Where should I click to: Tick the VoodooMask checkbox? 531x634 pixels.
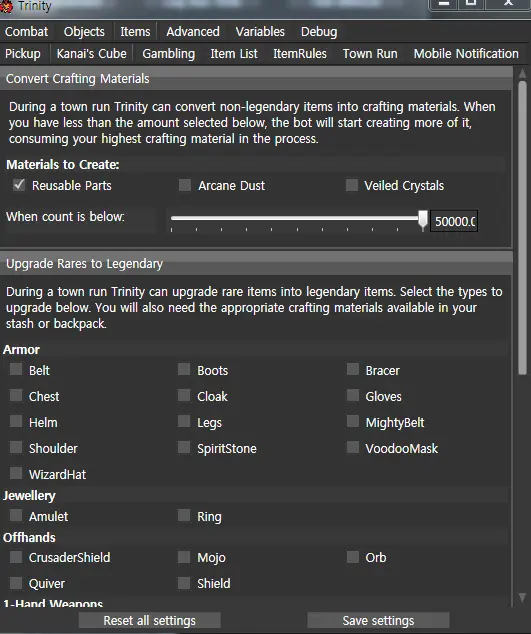tap(353, 447)
